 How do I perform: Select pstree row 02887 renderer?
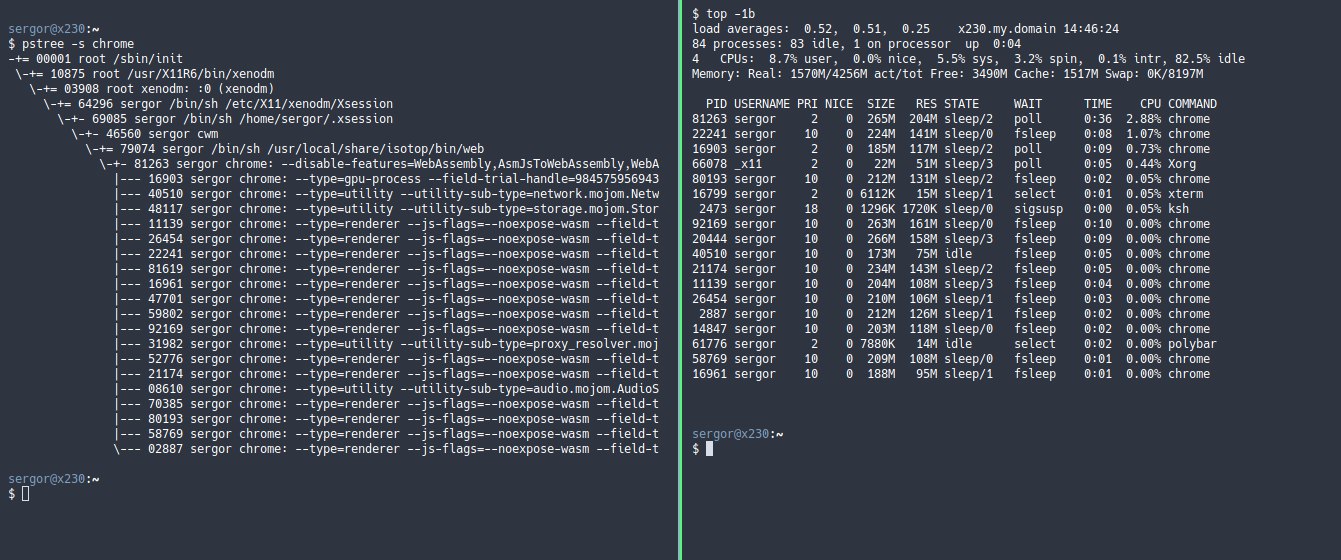(x=385, y=449)
